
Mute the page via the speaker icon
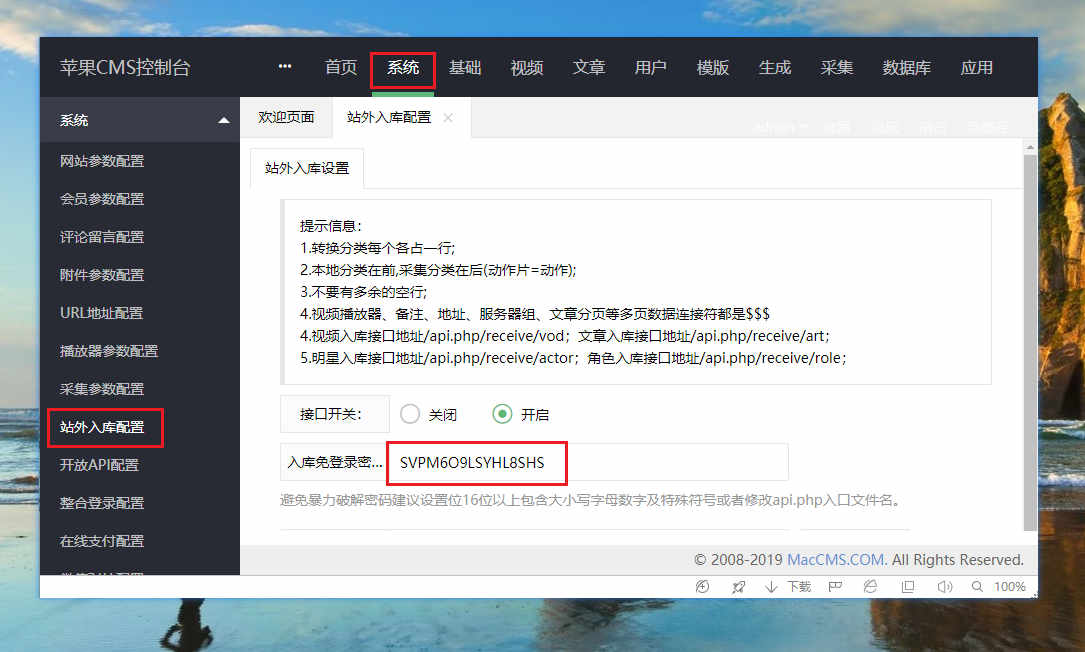(944, 587)
